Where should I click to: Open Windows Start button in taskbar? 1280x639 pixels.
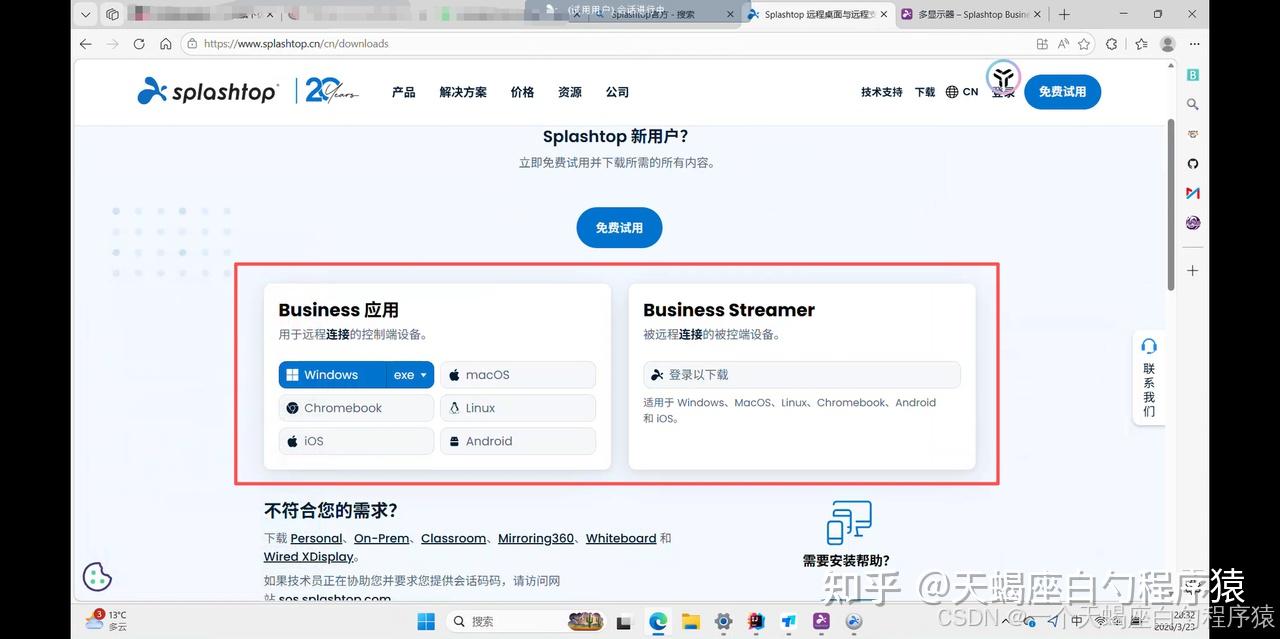tap(426, 621)
